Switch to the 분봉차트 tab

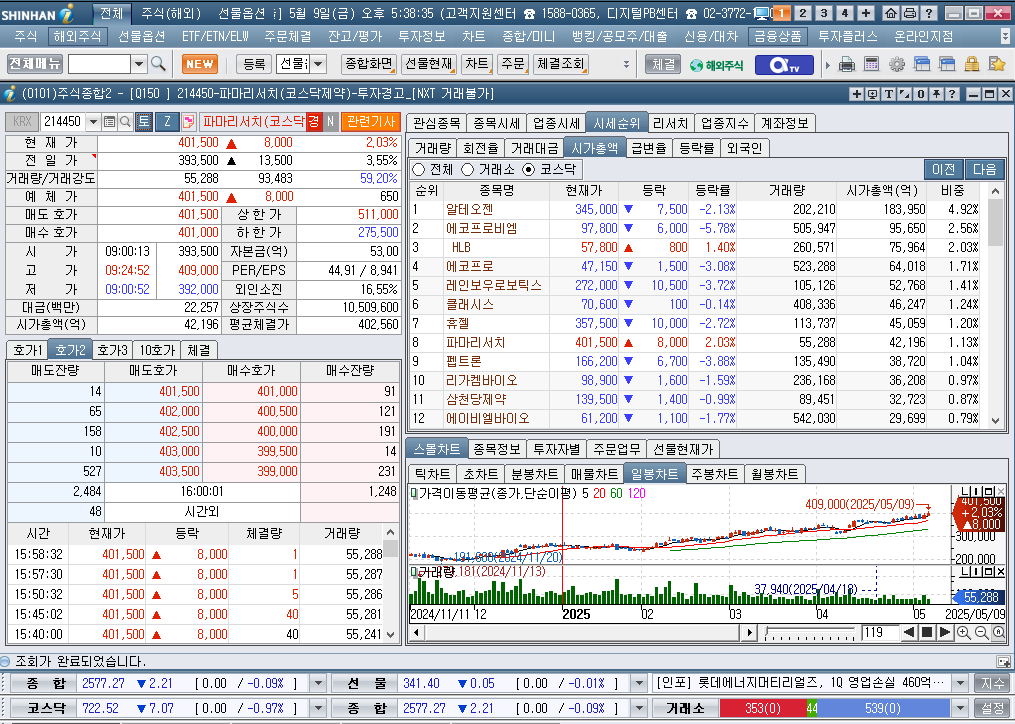coord(534,474)
